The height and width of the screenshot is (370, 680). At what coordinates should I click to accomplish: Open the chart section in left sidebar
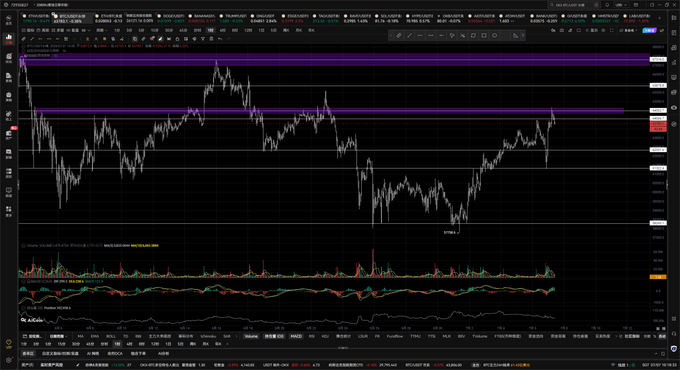[x=8, y=39]
